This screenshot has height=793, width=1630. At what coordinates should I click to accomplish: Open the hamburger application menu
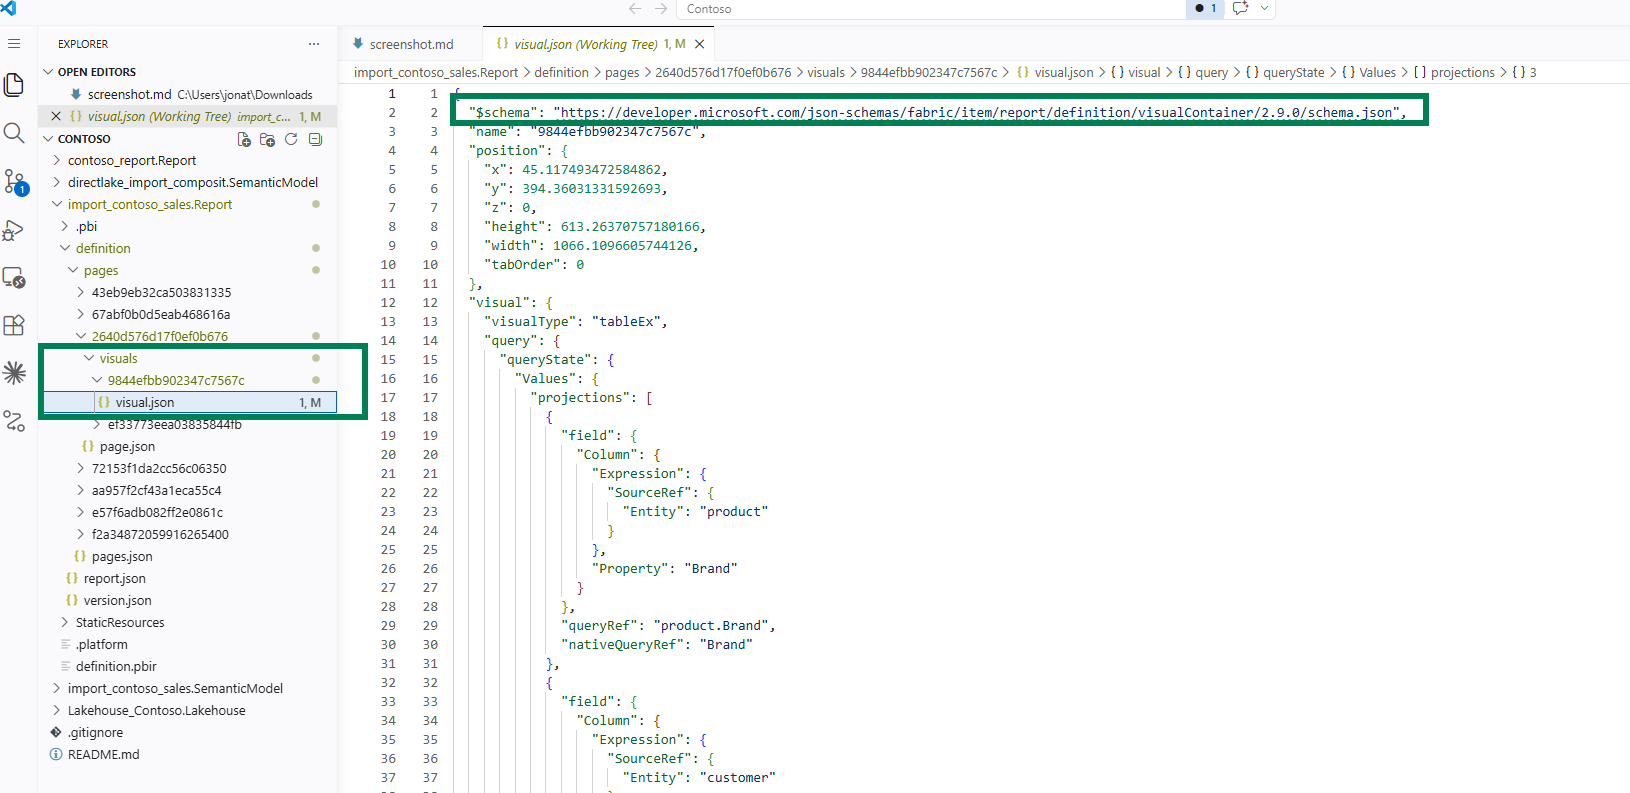14,44
